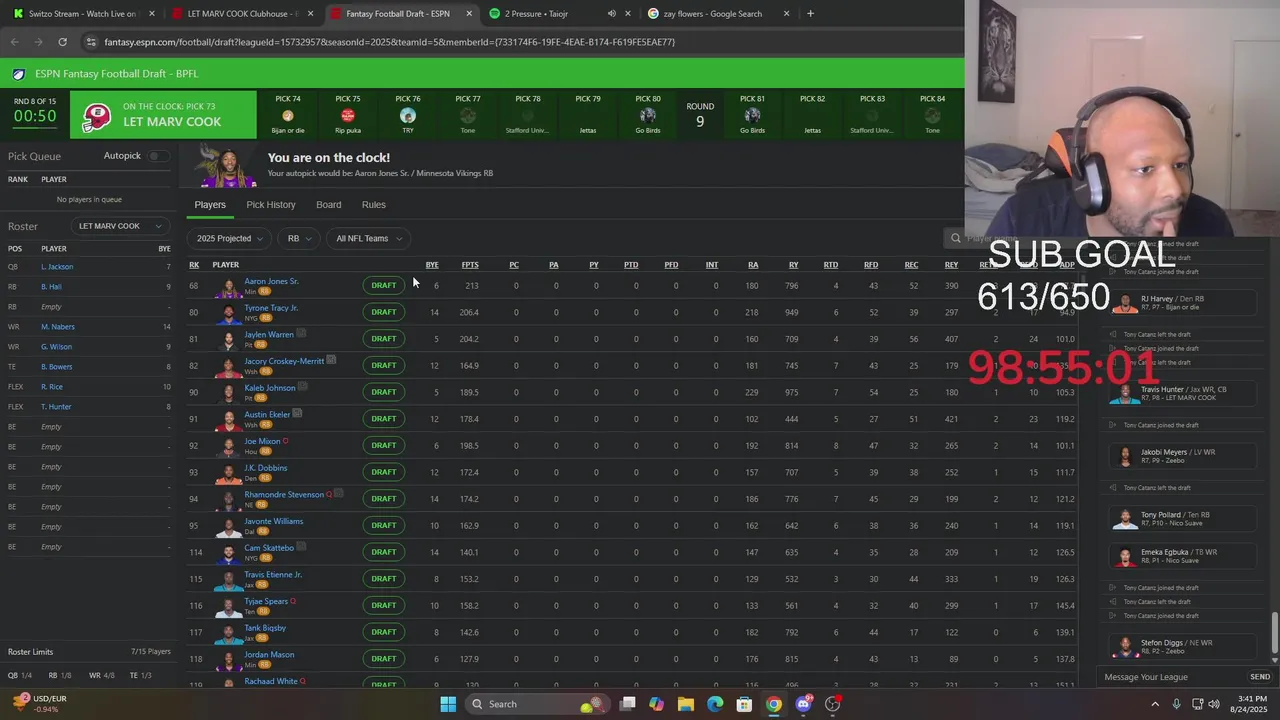Click Pick 75 Rip puka team icon
Viewport: 1280px width, 720px height.
pyautogui.click(x=348, y=116)
